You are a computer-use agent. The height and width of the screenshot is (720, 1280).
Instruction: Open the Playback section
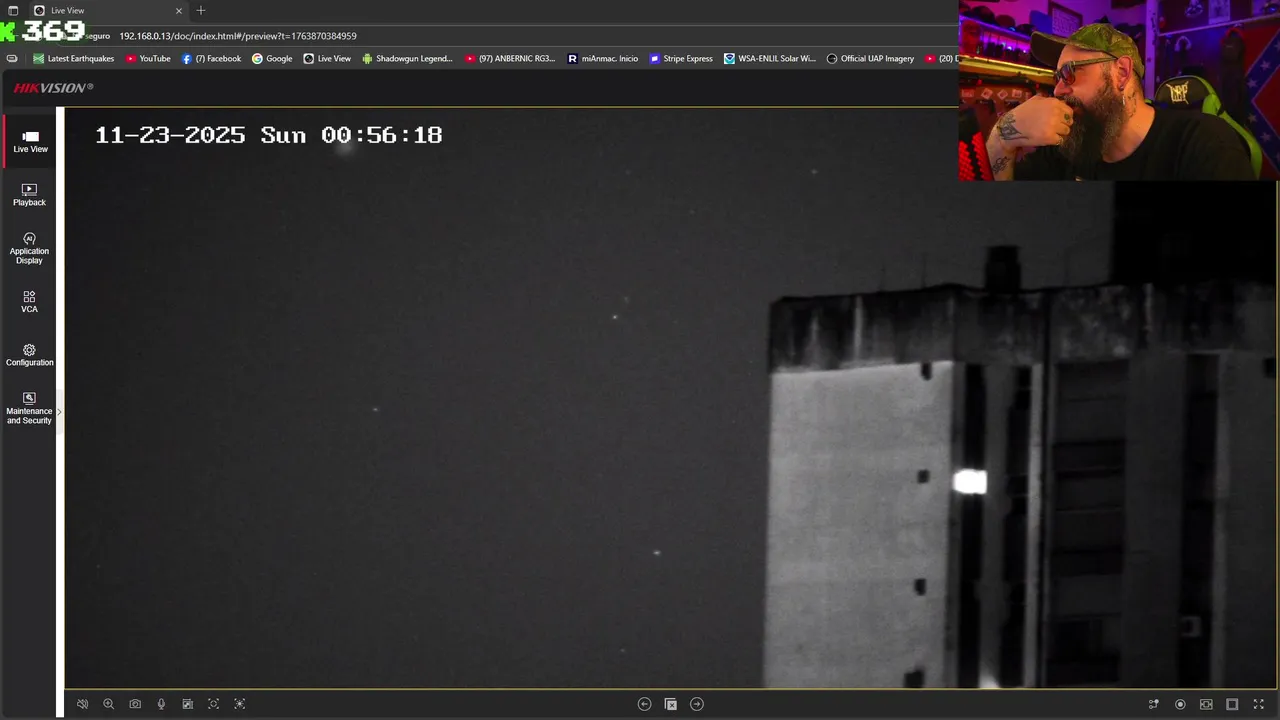[x=29, y=195]
